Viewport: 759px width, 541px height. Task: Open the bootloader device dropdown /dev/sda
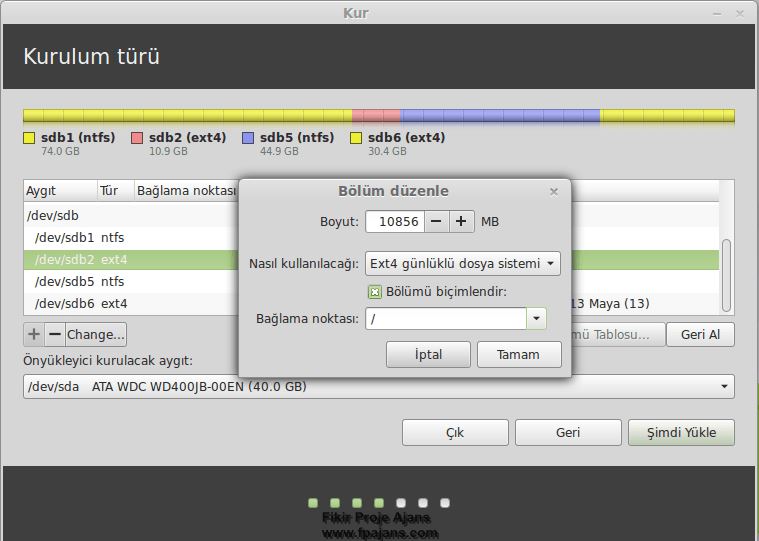tap(379, 387)
